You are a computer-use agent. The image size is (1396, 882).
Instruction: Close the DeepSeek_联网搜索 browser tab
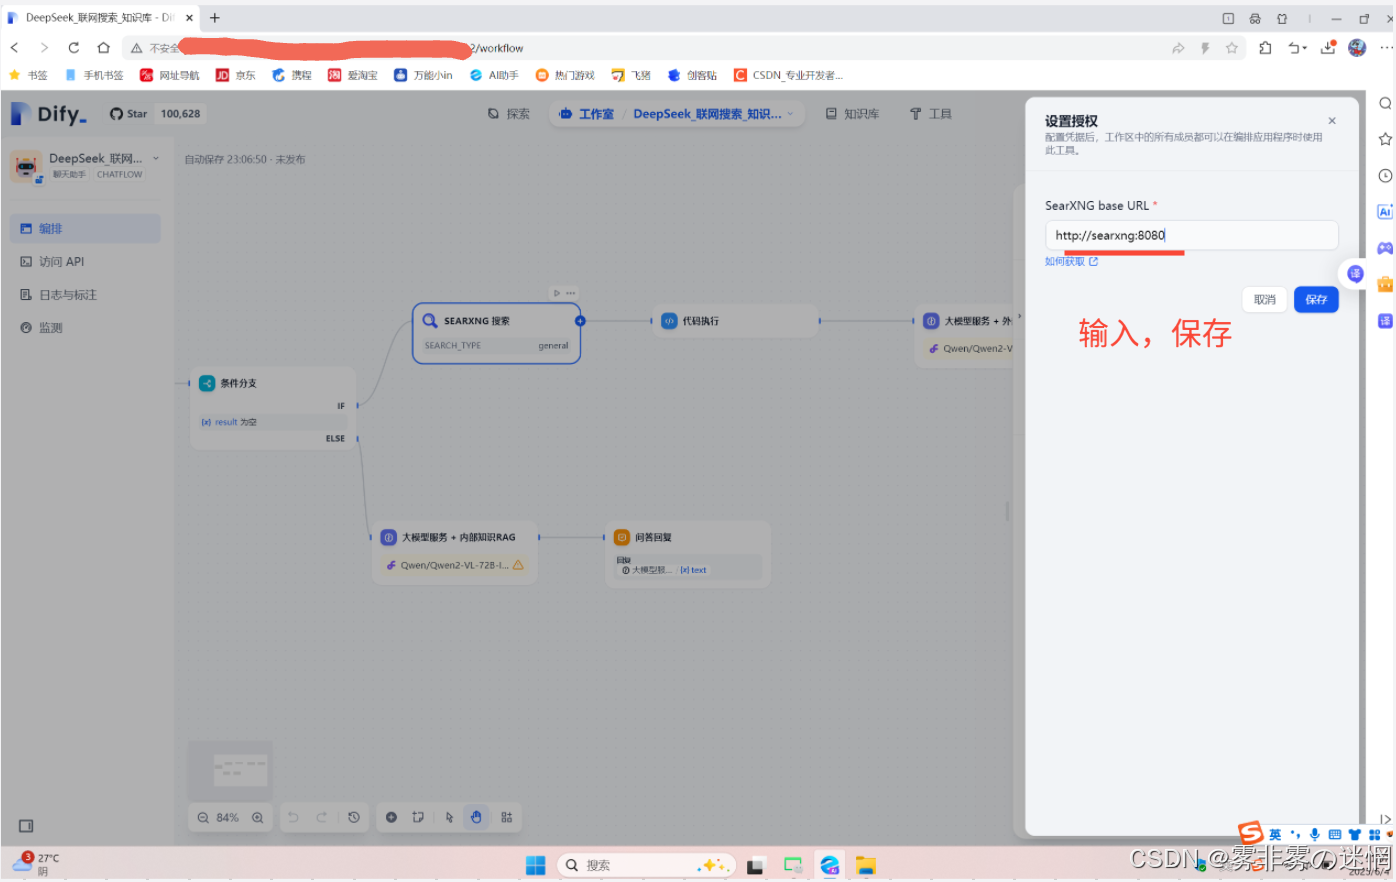[x=189, y=18]
